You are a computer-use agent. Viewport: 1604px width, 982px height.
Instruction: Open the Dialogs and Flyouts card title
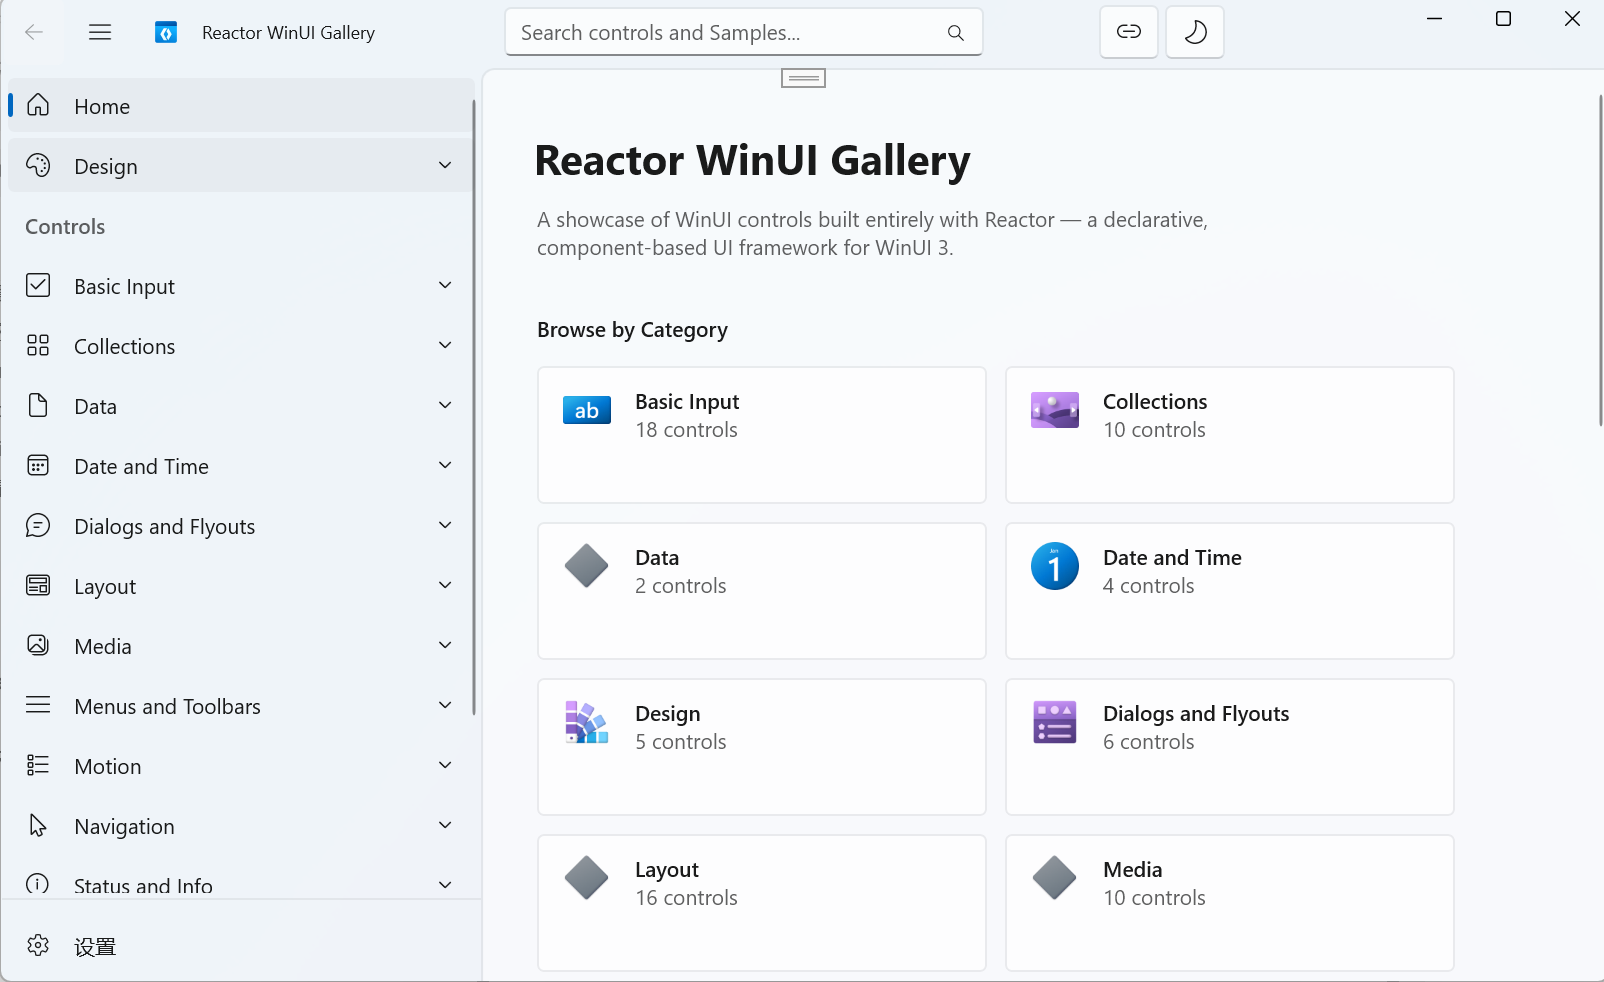coord(1196,713)
